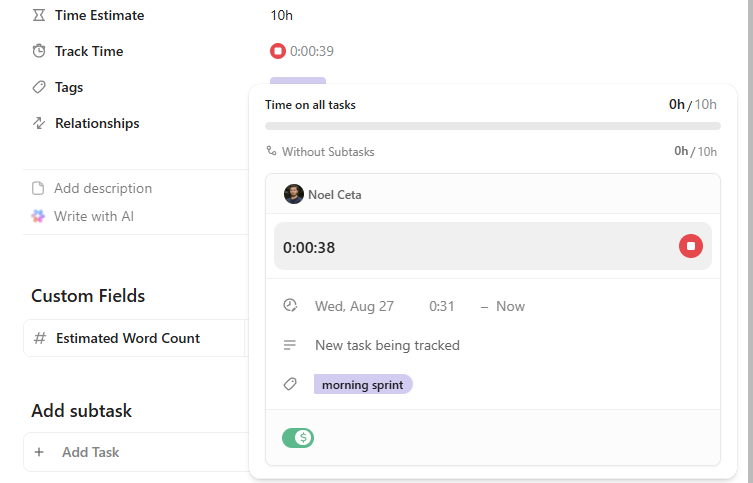Click the description lines icon in timer panel

tap(290, 345)
